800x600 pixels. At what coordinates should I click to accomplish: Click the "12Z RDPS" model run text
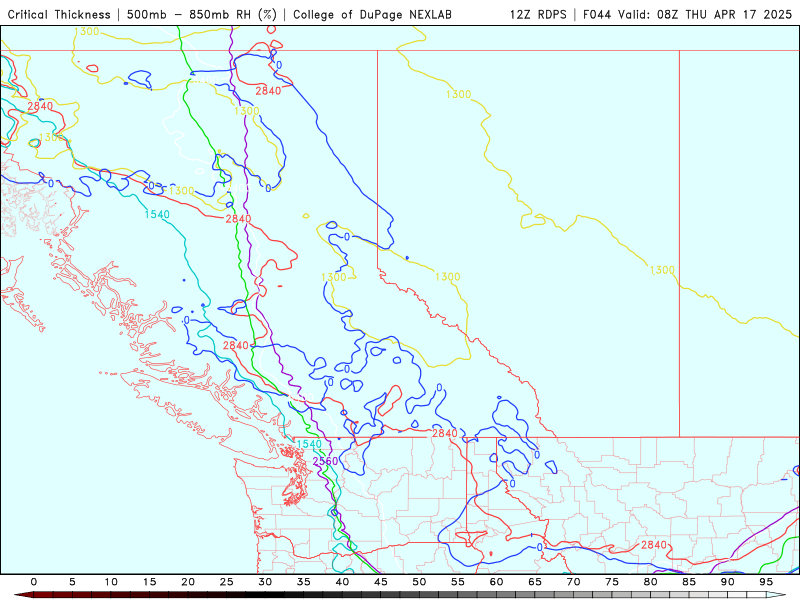[538, 14]
